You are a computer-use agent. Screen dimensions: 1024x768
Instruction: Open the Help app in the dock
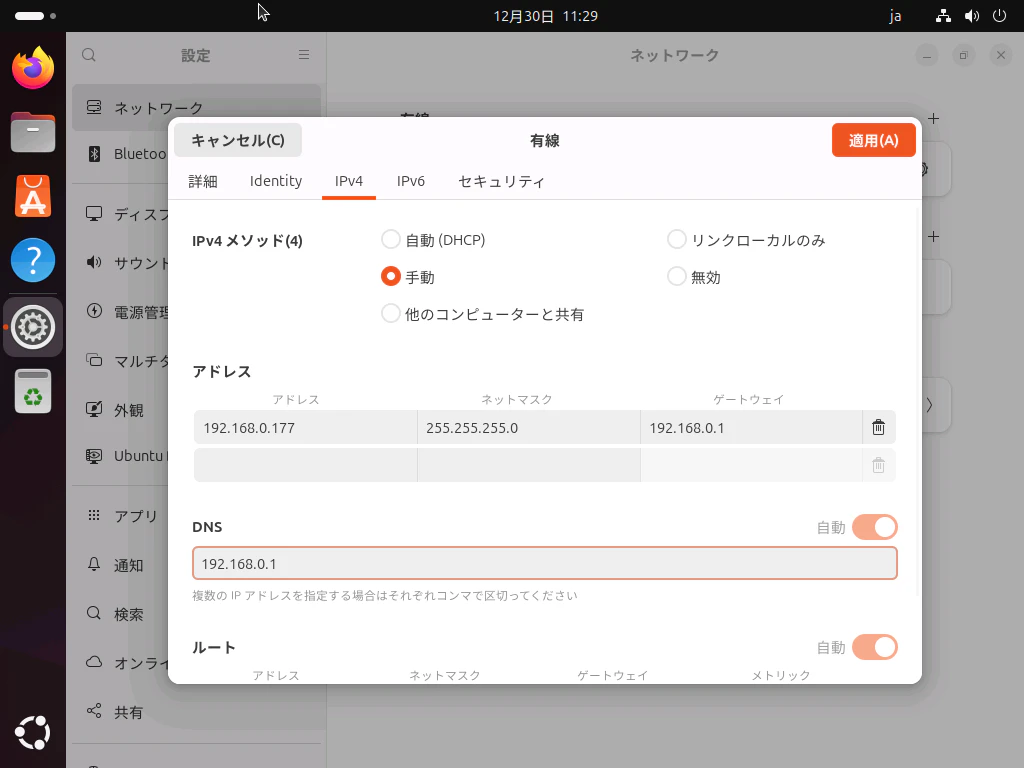(x=33, y=260)
